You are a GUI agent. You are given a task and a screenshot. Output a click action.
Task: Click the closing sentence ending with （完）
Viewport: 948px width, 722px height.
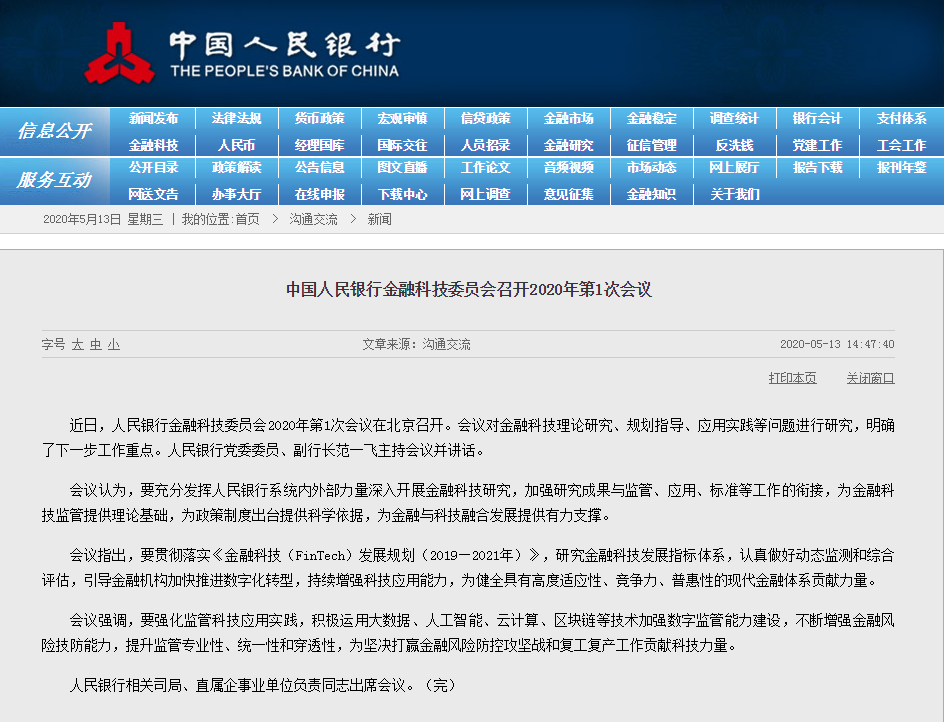263,685
